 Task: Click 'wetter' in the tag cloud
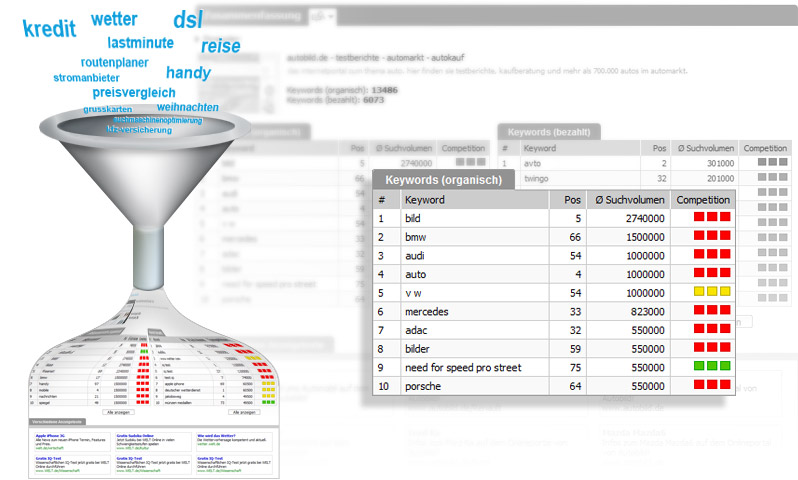tap(114, 19)
